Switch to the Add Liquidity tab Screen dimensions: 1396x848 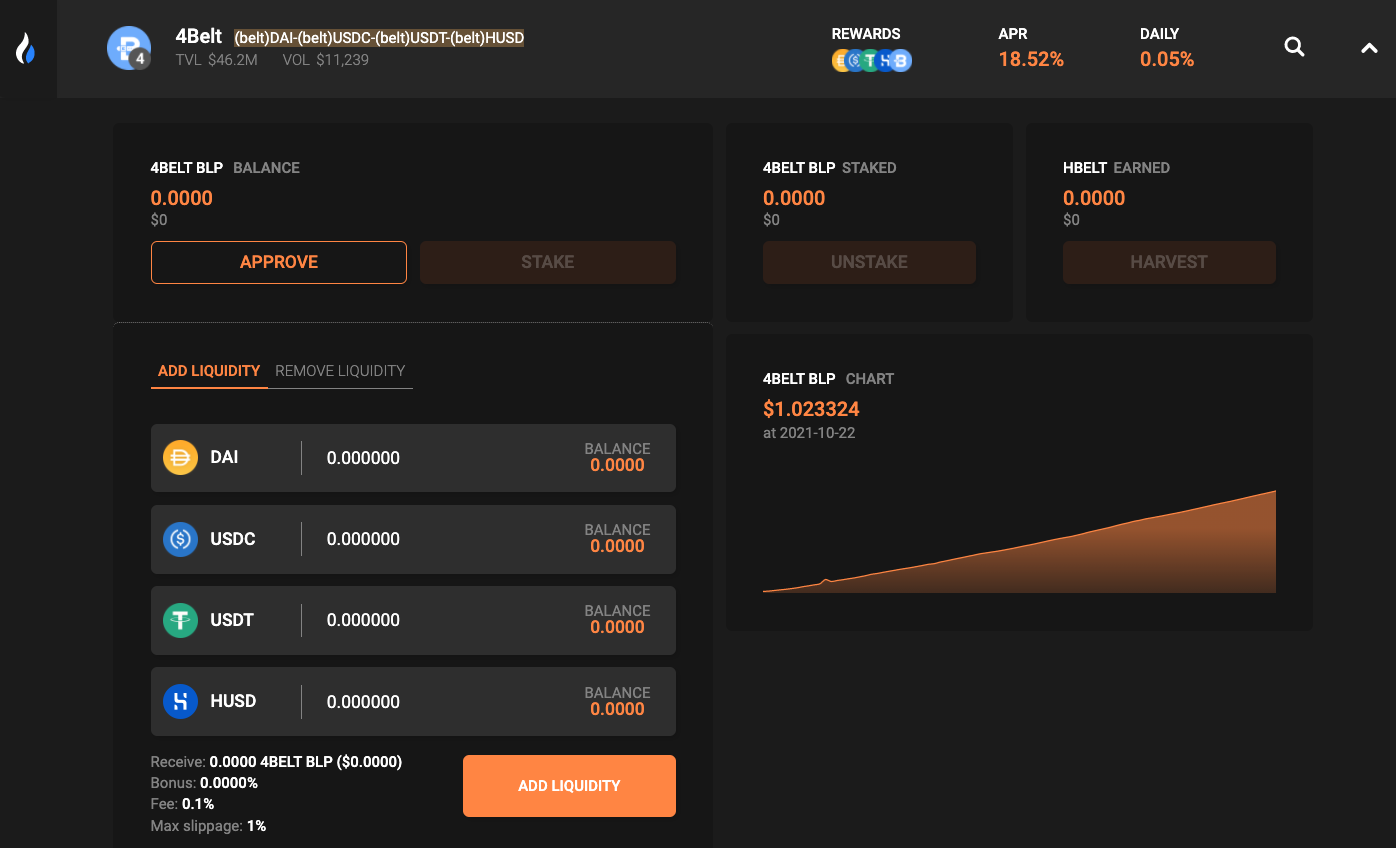(209, 371)
